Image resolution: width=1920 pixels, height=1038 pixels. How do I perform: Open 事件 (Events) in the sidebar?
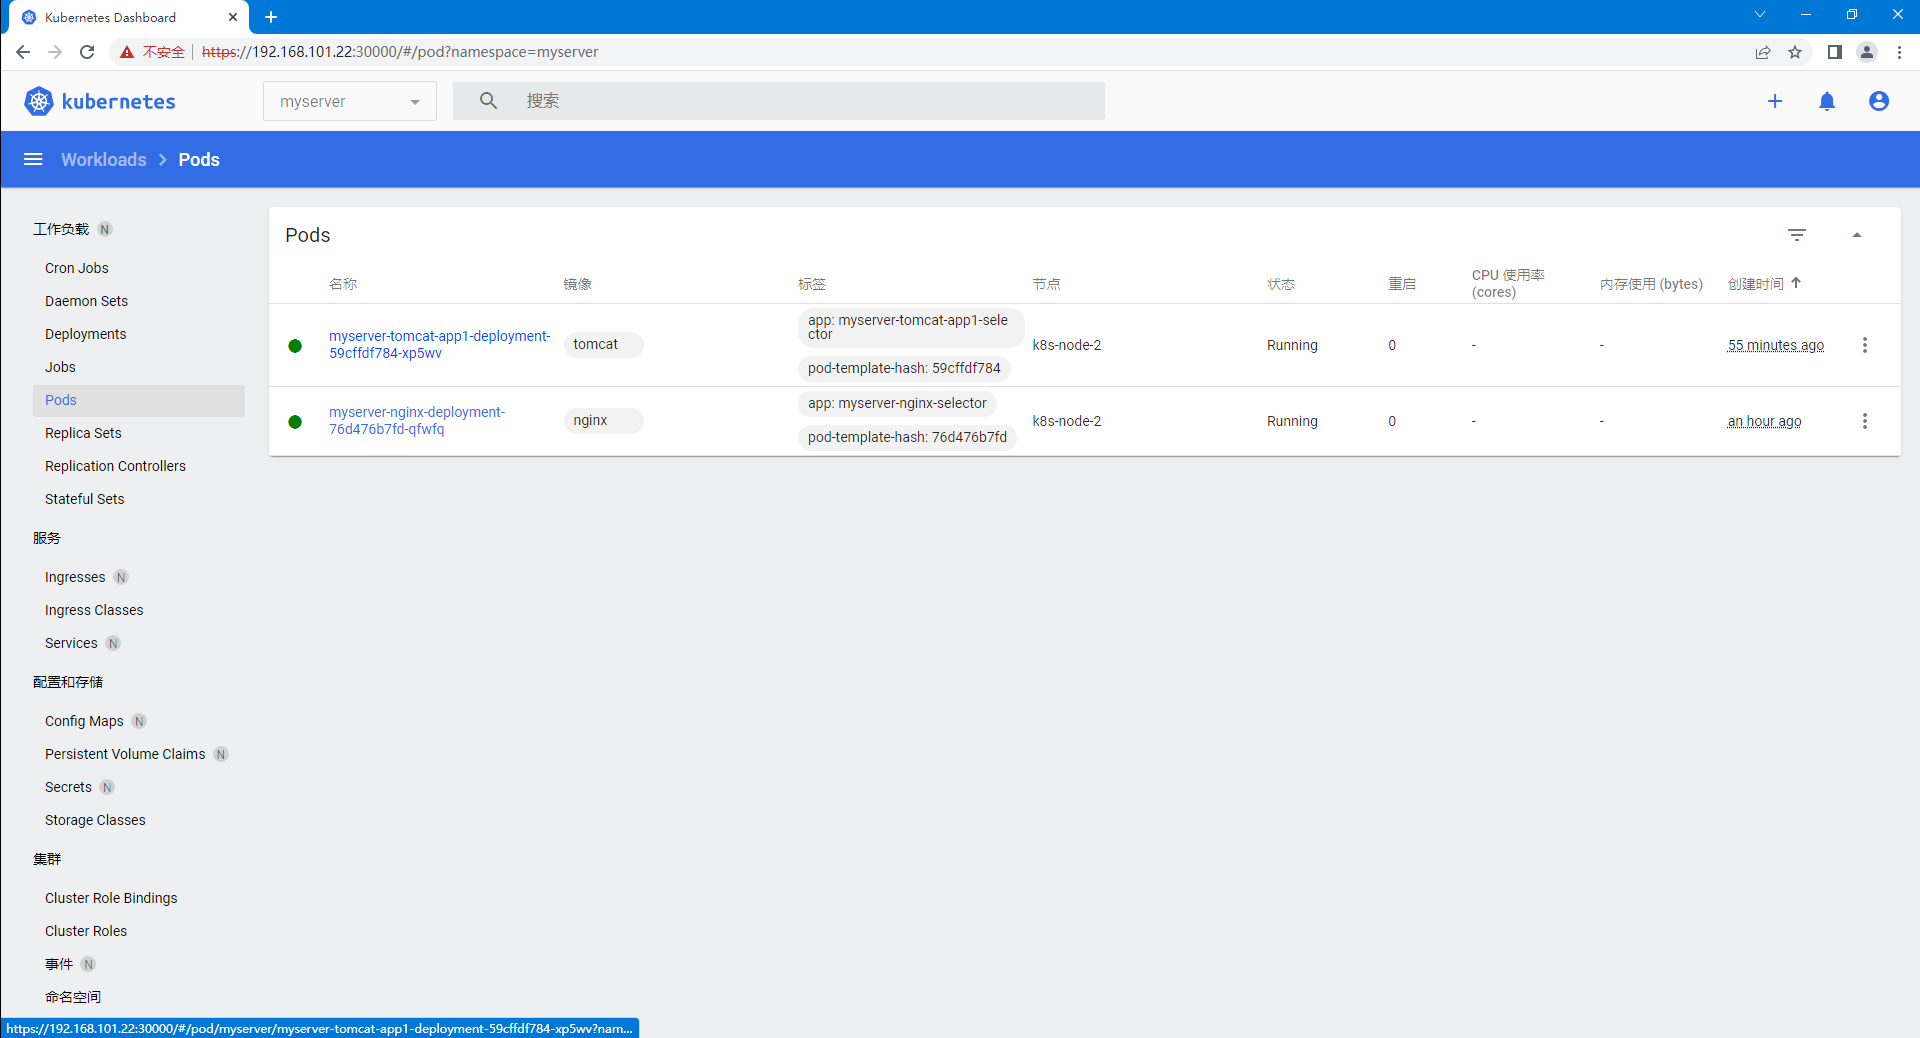point(59,964)
